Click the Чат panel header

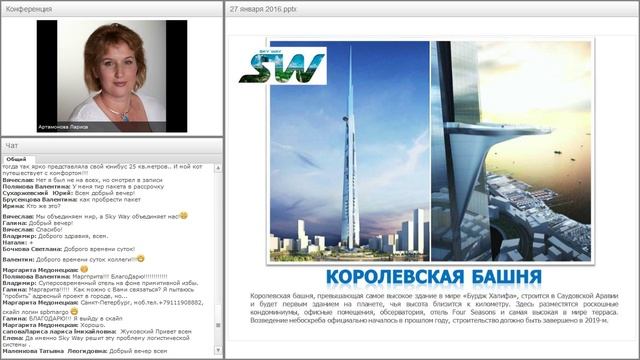tap(112, 145)
